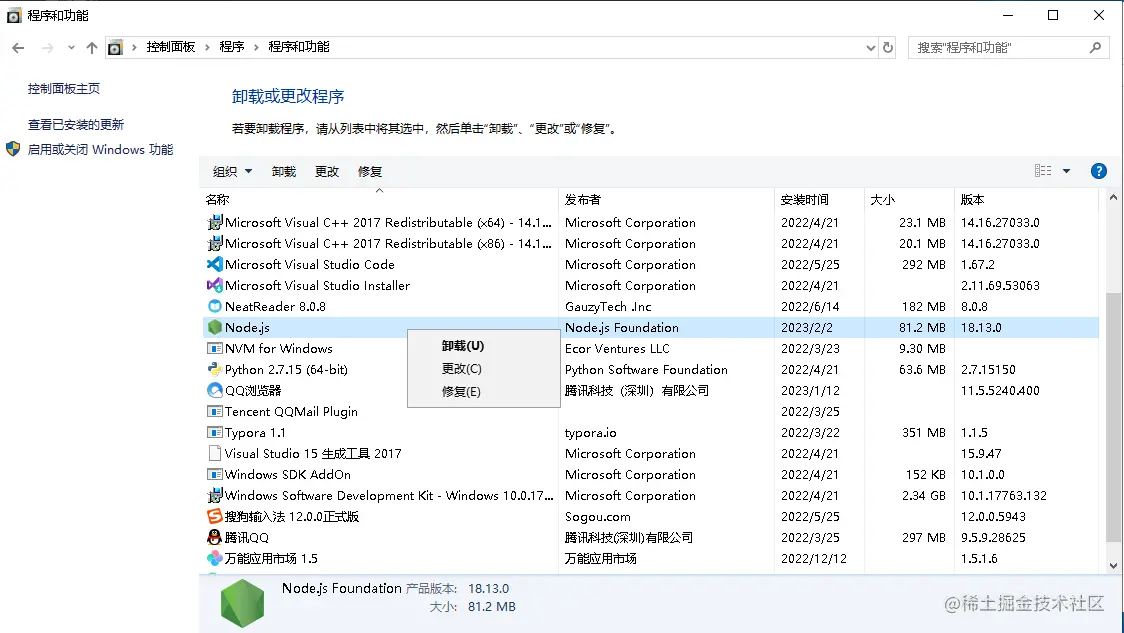Sort by 安装时间 column header
This screenshot has height=633, width=1124.
click(819, 199)
